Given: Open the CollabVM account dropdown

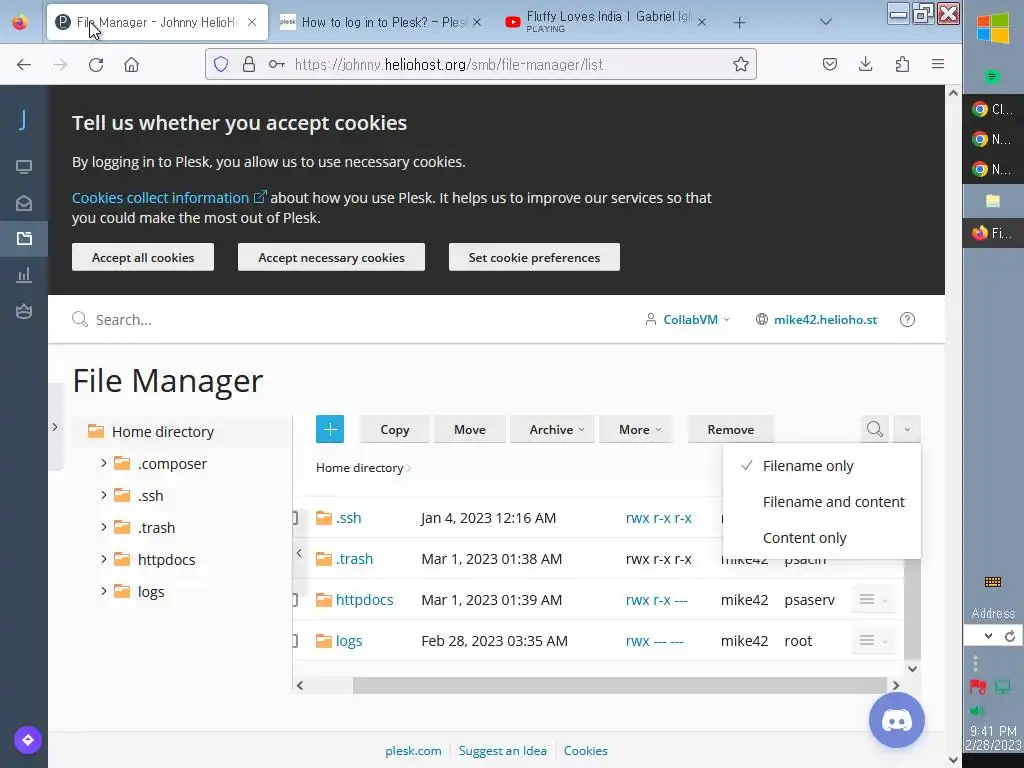Looking at the screenshot, I should tap(688, 319).
